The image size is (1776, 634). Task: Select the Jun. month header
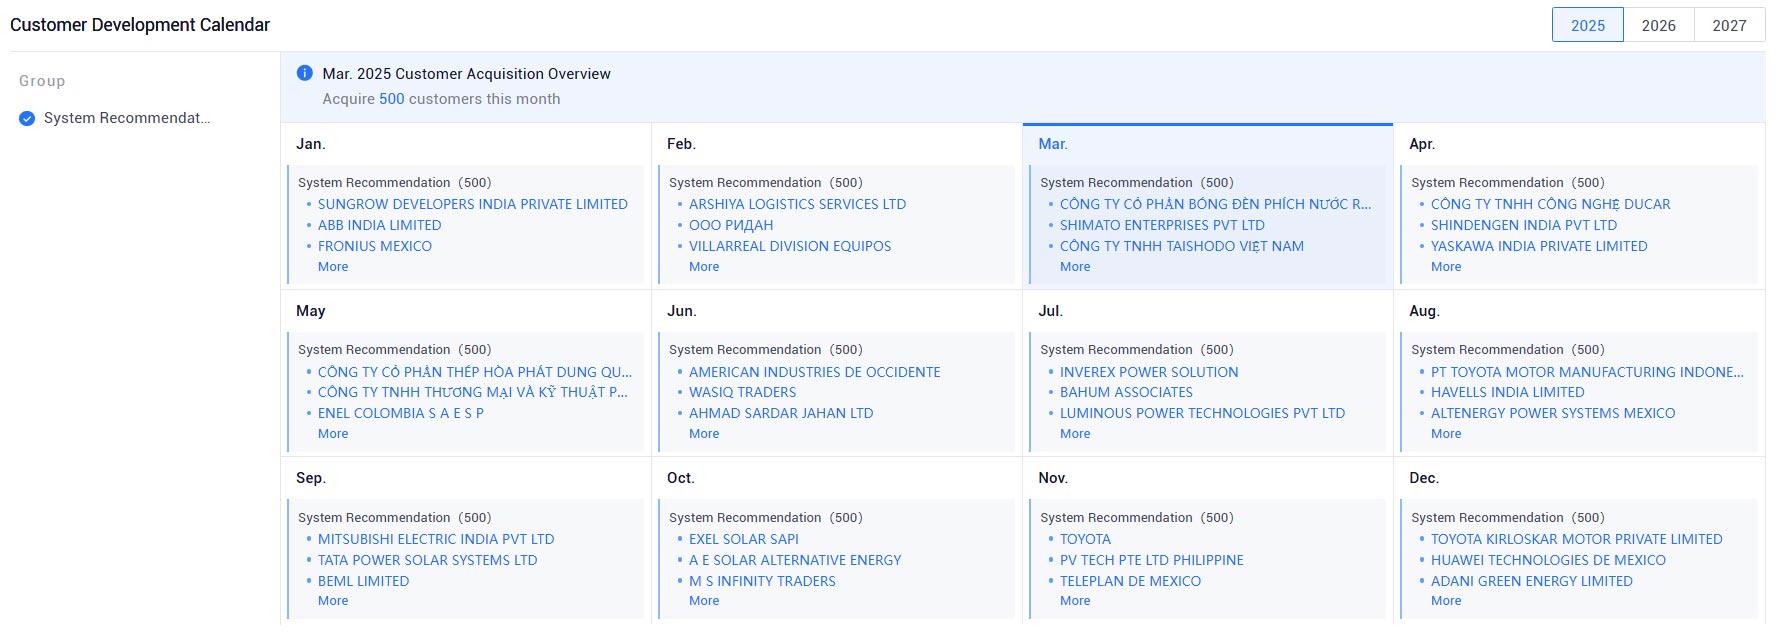682,311
